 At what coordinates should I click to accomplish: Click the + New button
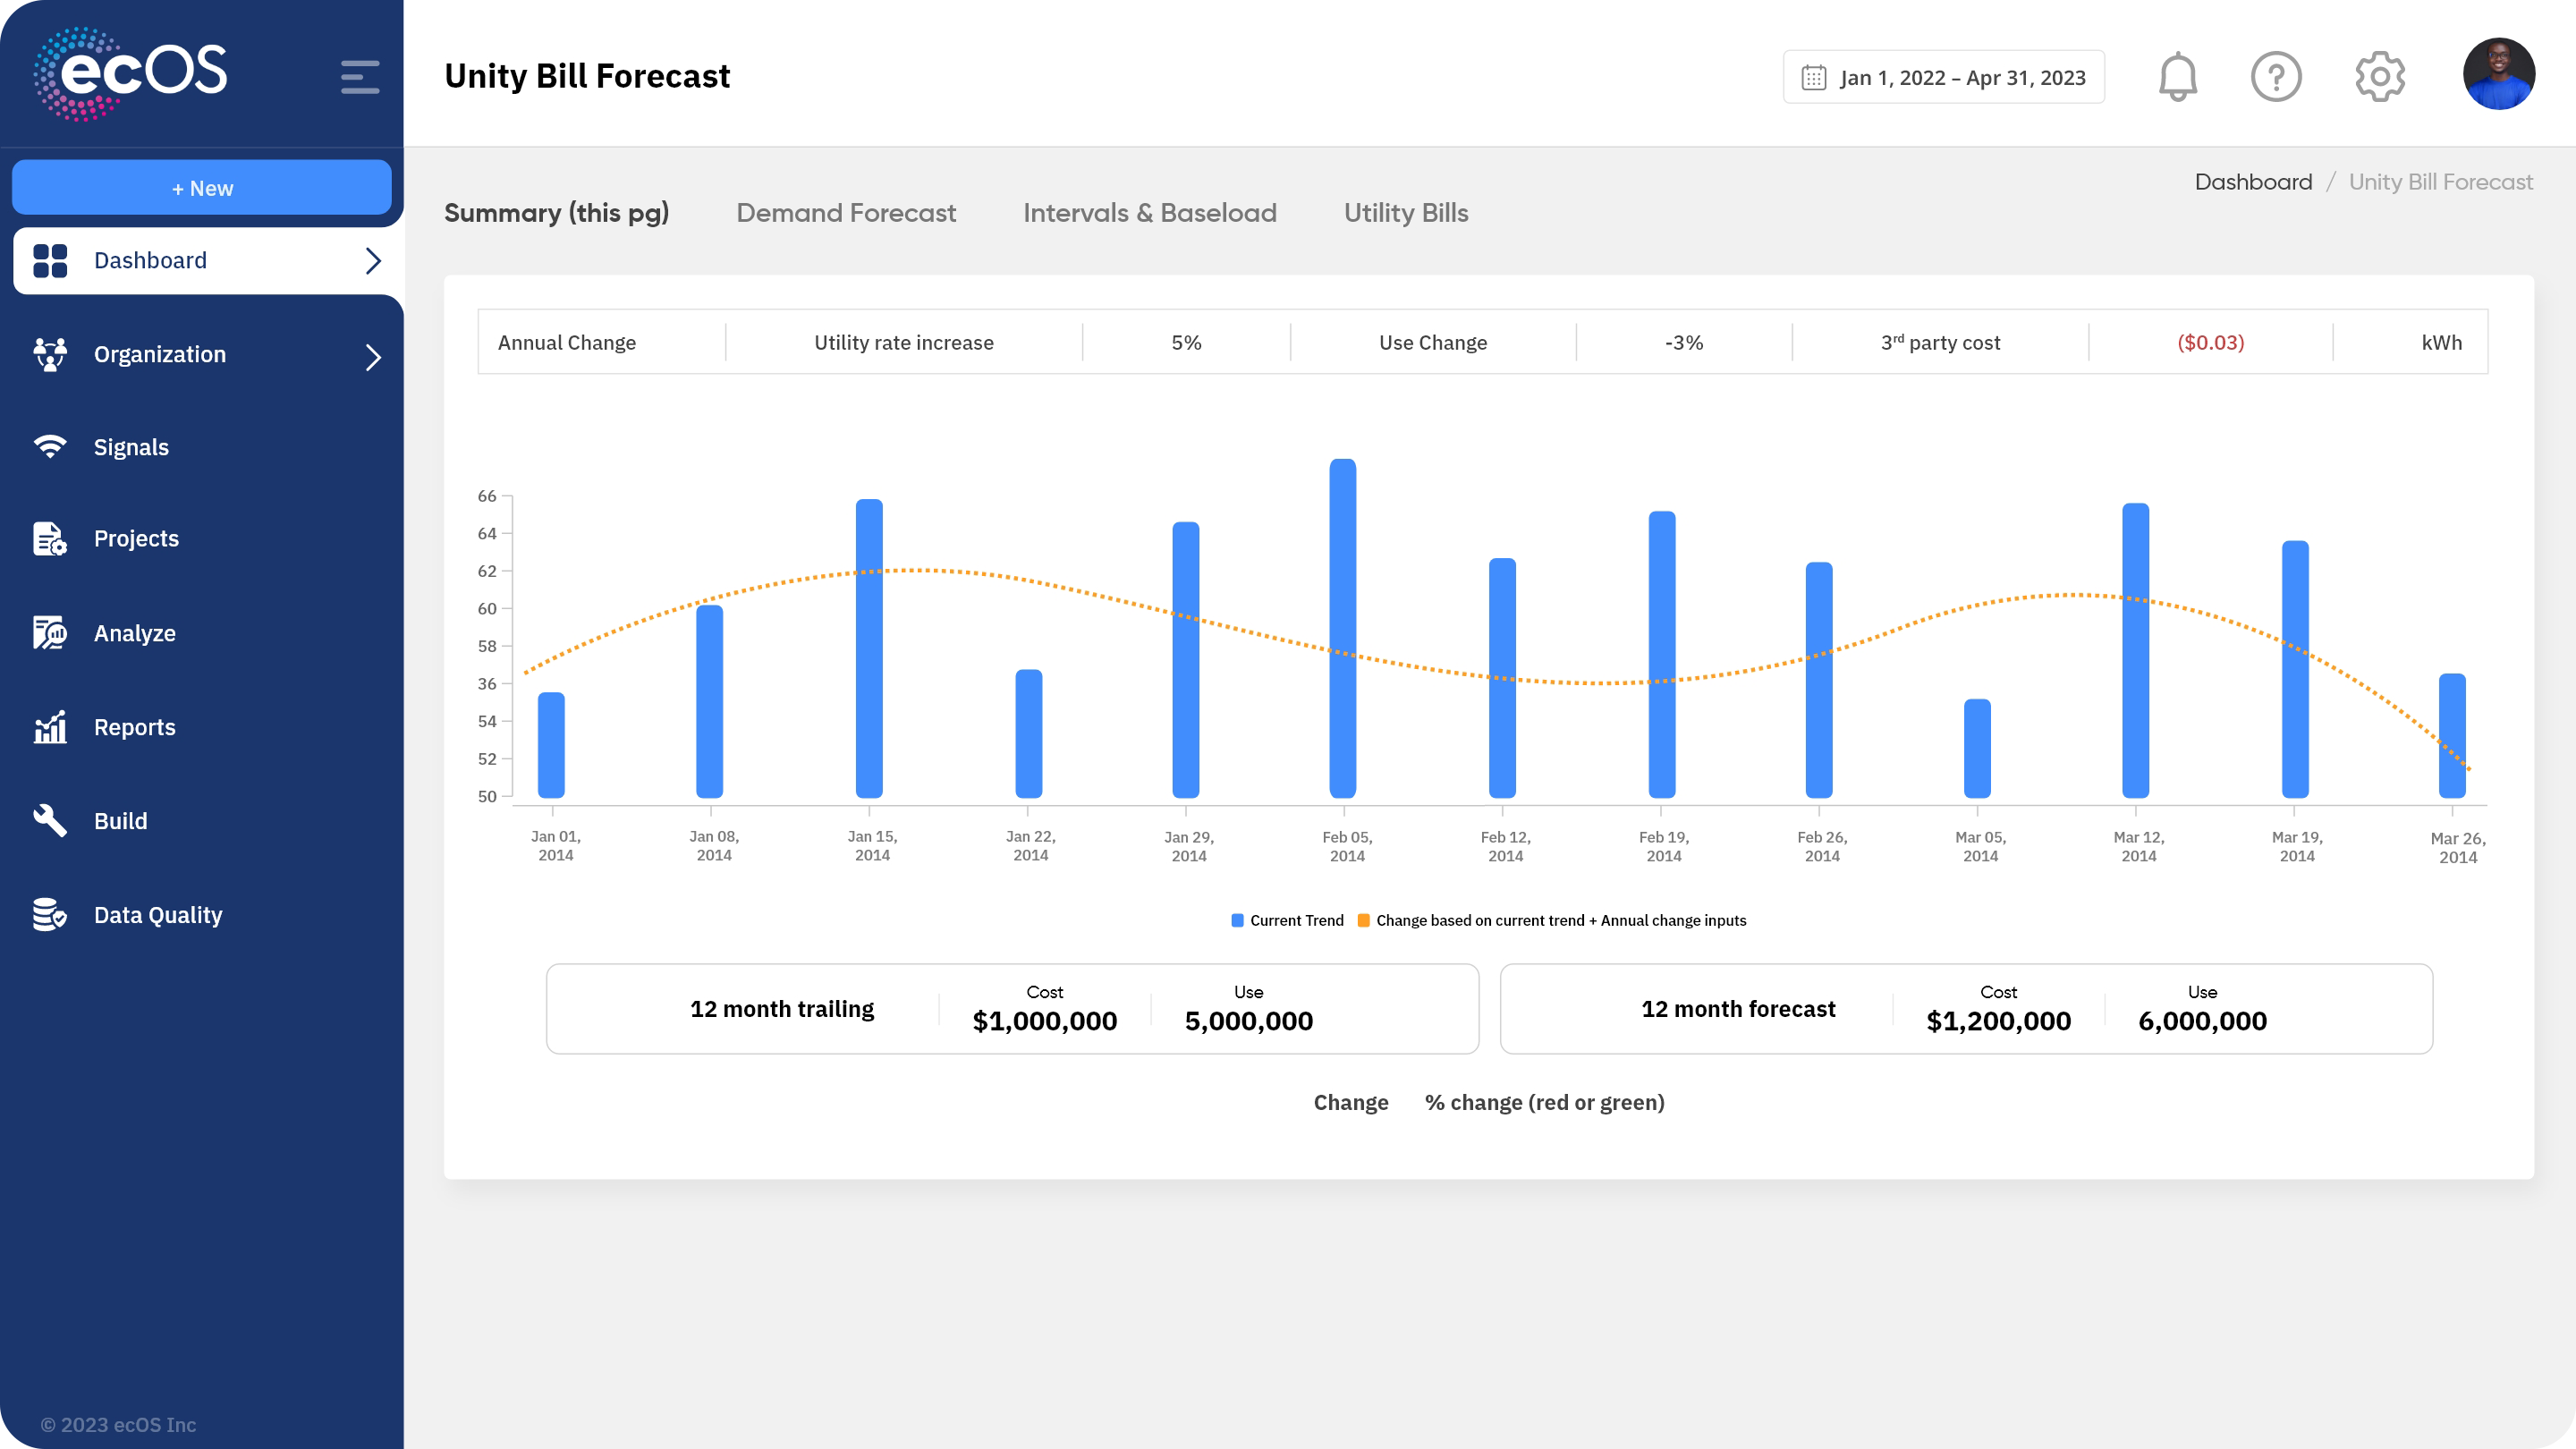(202, 188)
